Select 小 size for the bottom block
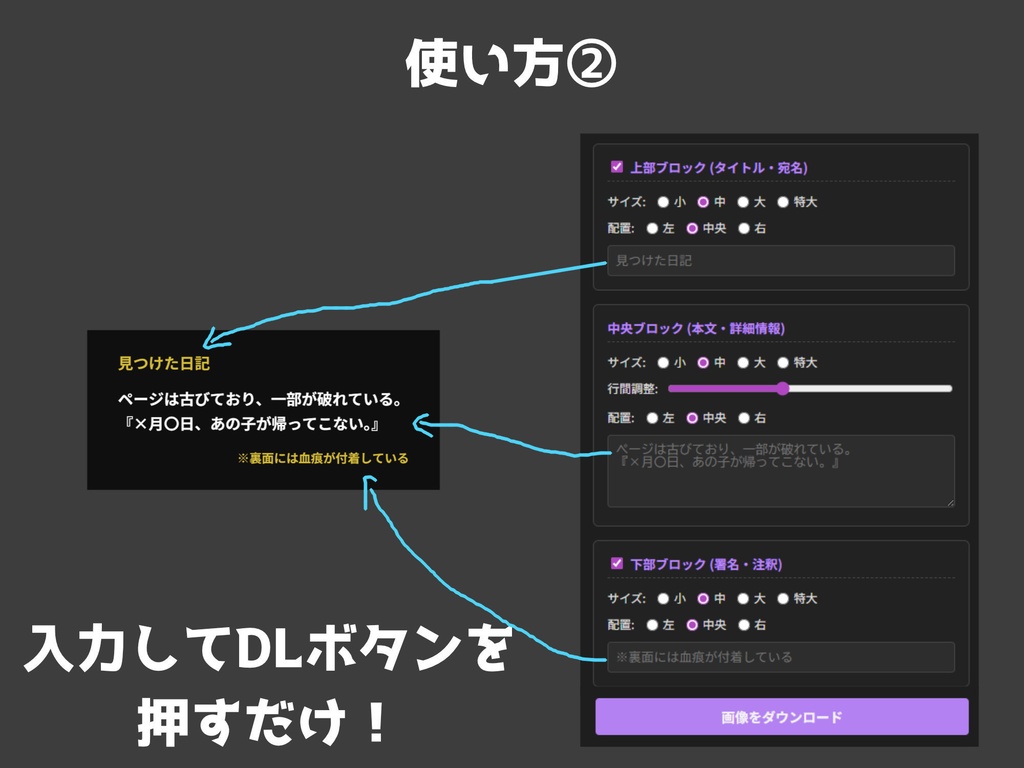This screenshot has width=1024, height=768. (x=662, y=598)
